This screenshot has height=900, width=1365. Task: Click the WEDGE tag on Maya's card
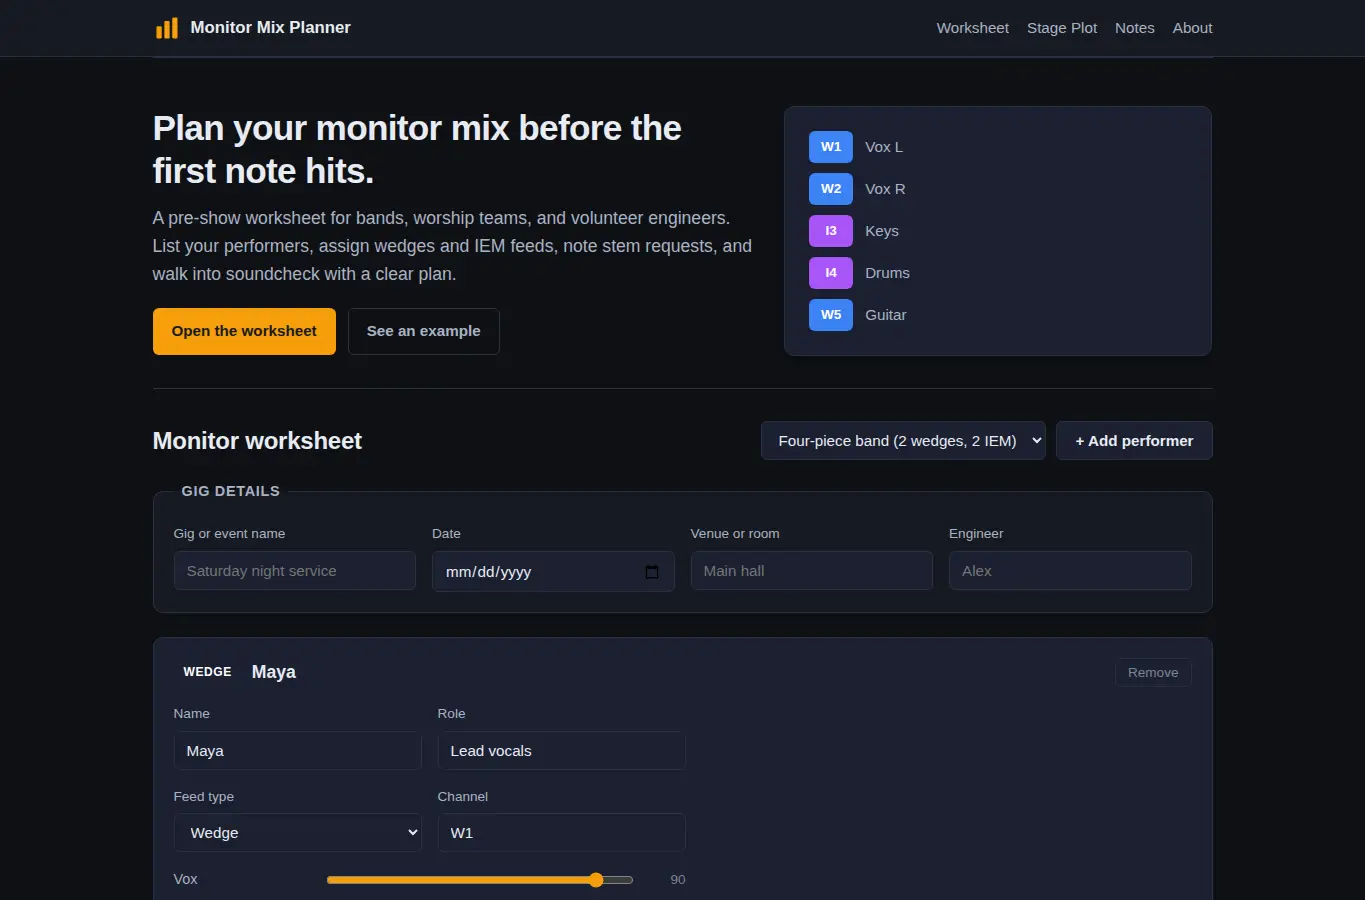point(207,672)
